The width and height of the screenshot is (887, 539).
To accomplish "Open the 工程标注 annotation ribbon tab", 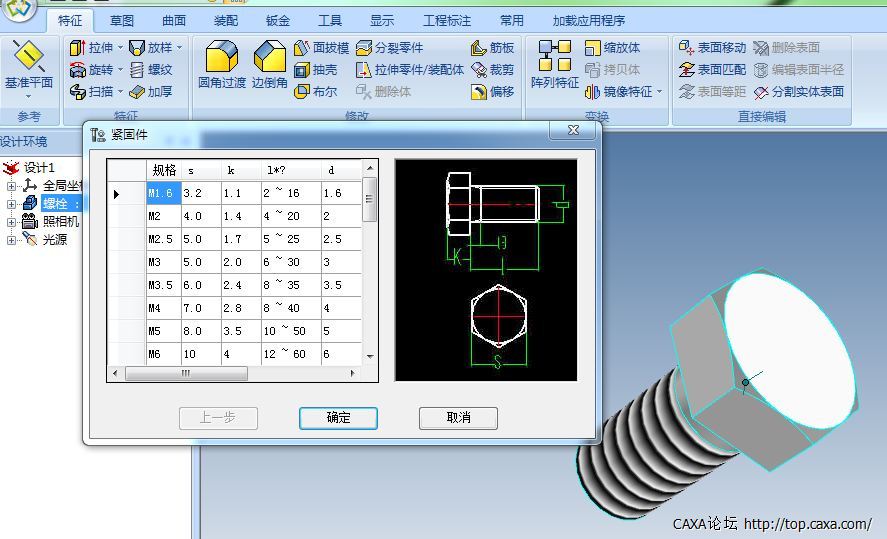I will pyautogui.click(x=447, y=20).
